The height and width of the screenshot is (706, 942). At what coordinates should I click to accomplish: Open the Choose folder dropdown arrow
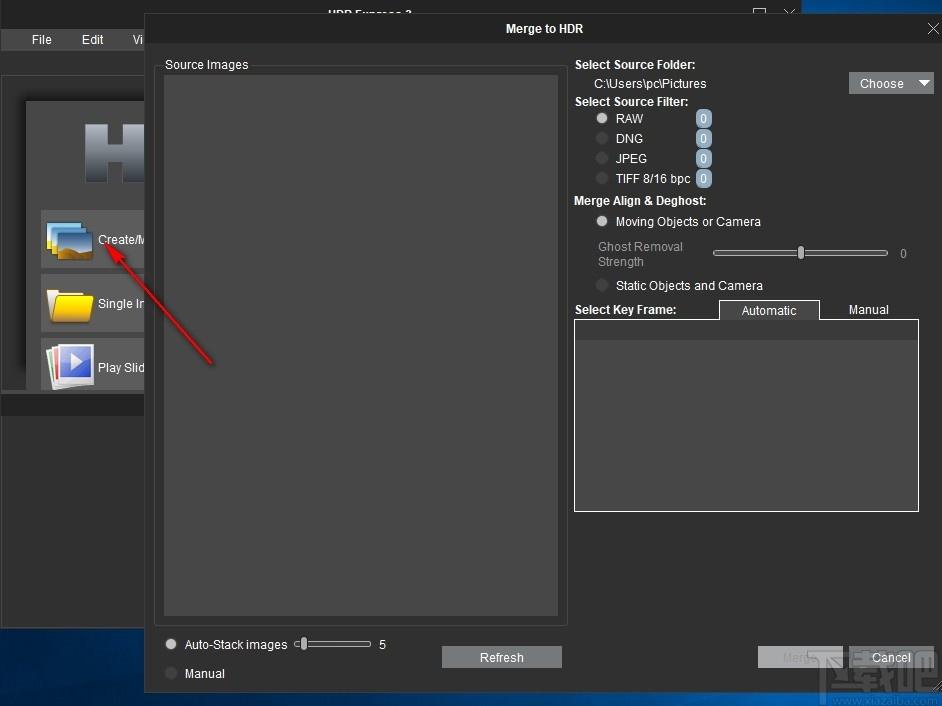click(x=925, y=83)
